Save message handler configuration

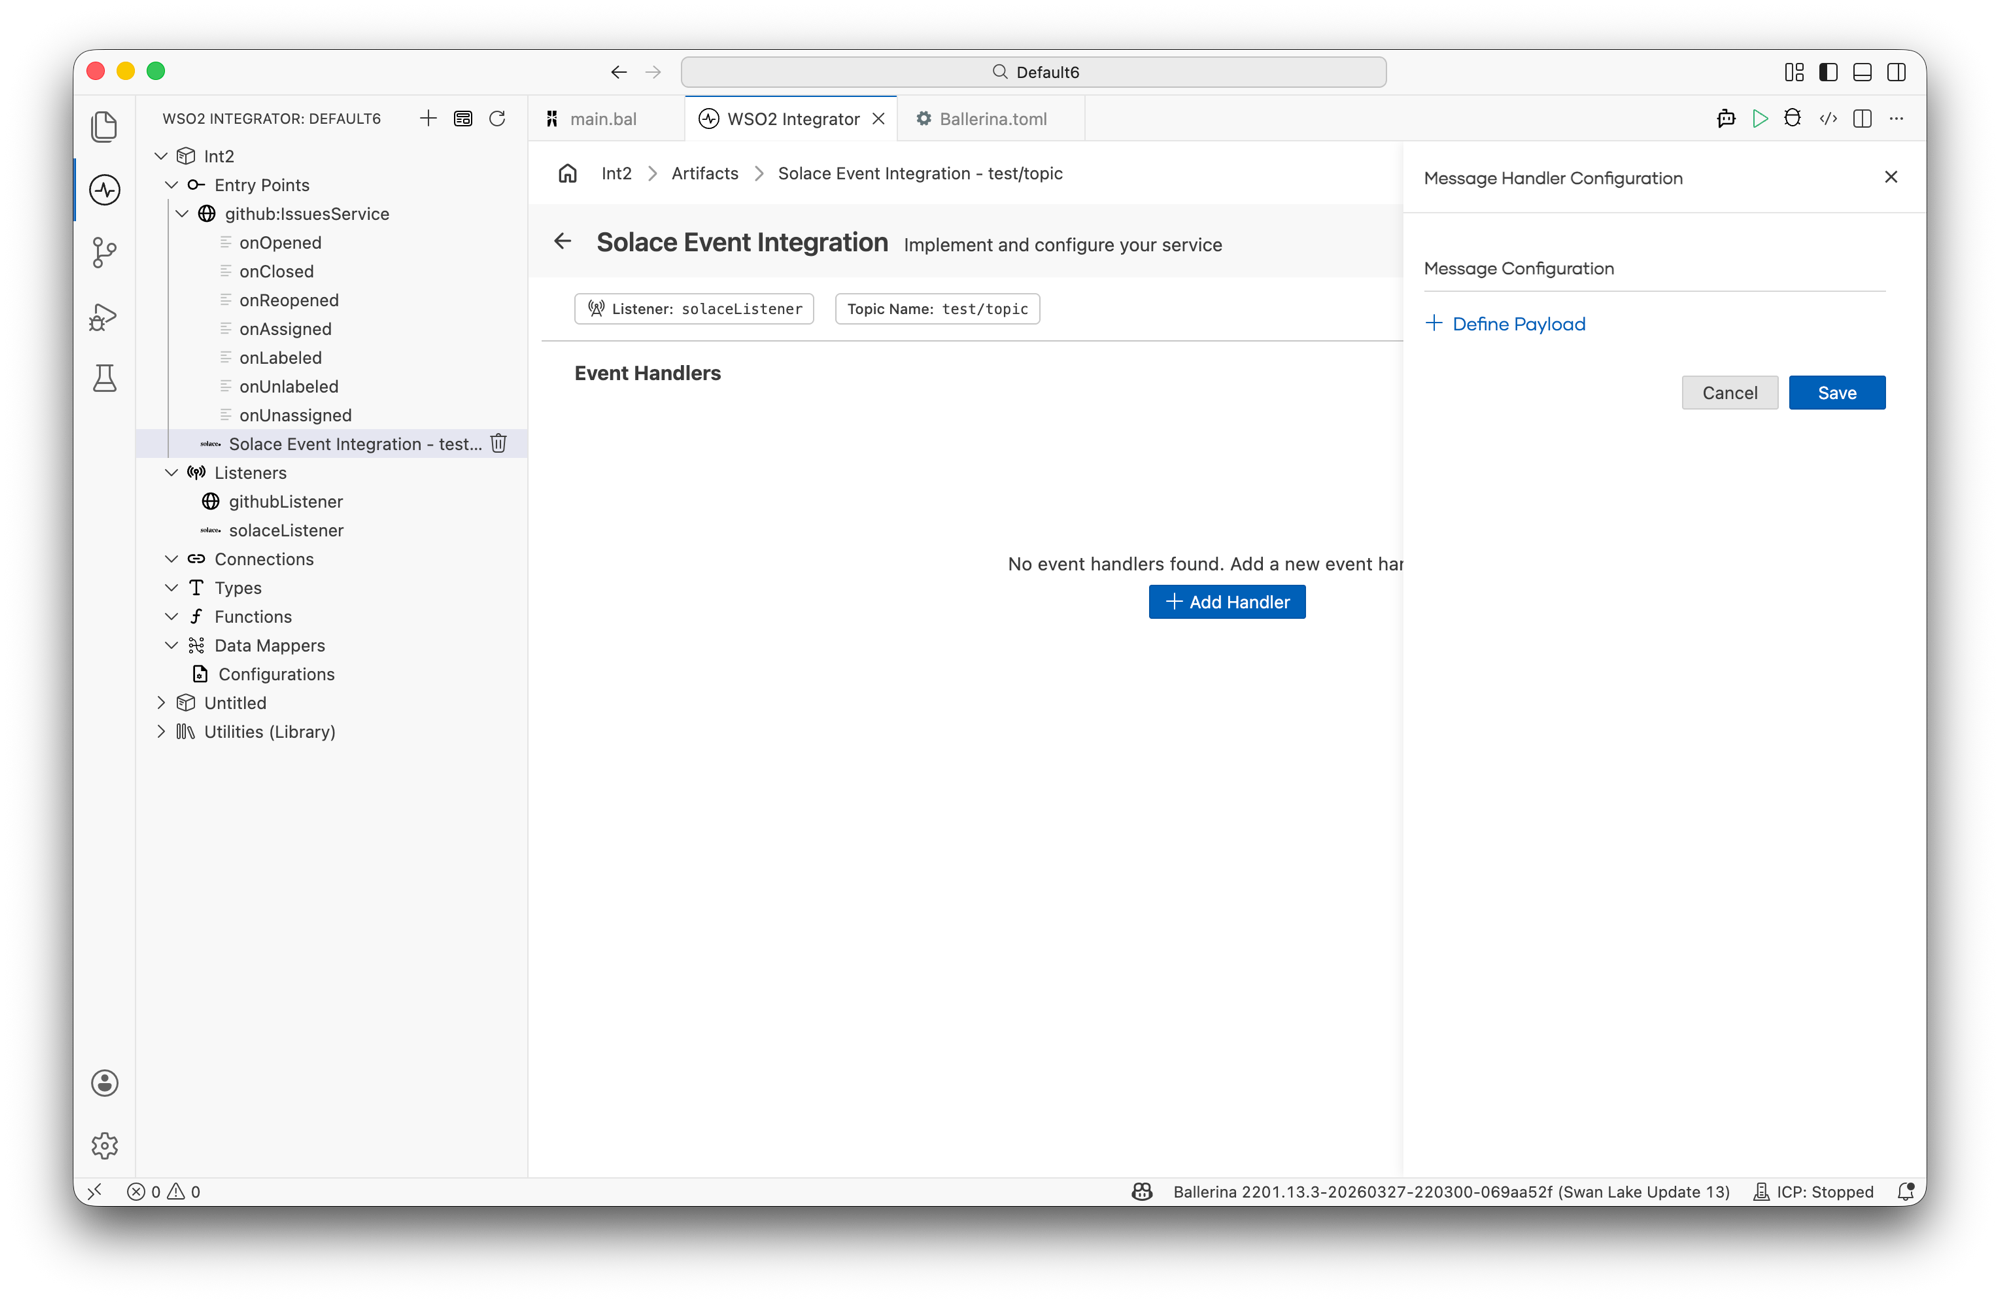click(1837, 393)
